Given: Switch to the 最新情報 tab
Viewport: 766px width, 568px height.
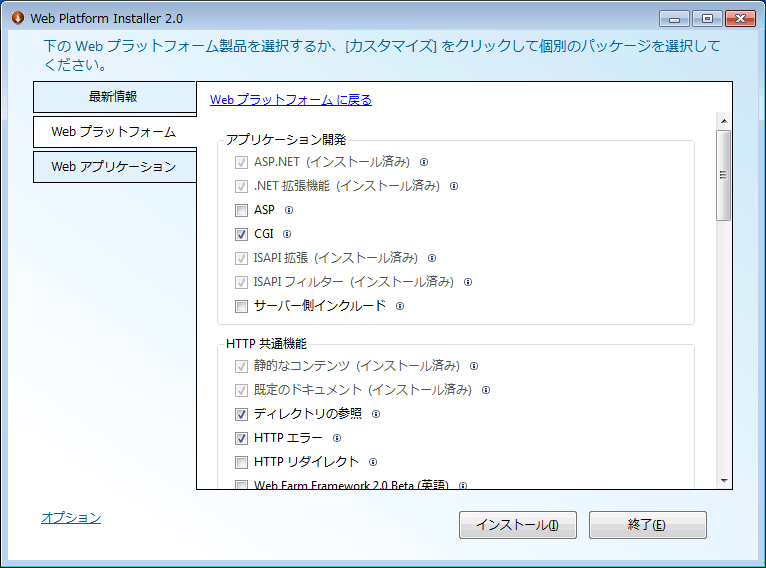Looking at the screenshot, I should pyautogui.click(x=114, y=97).
